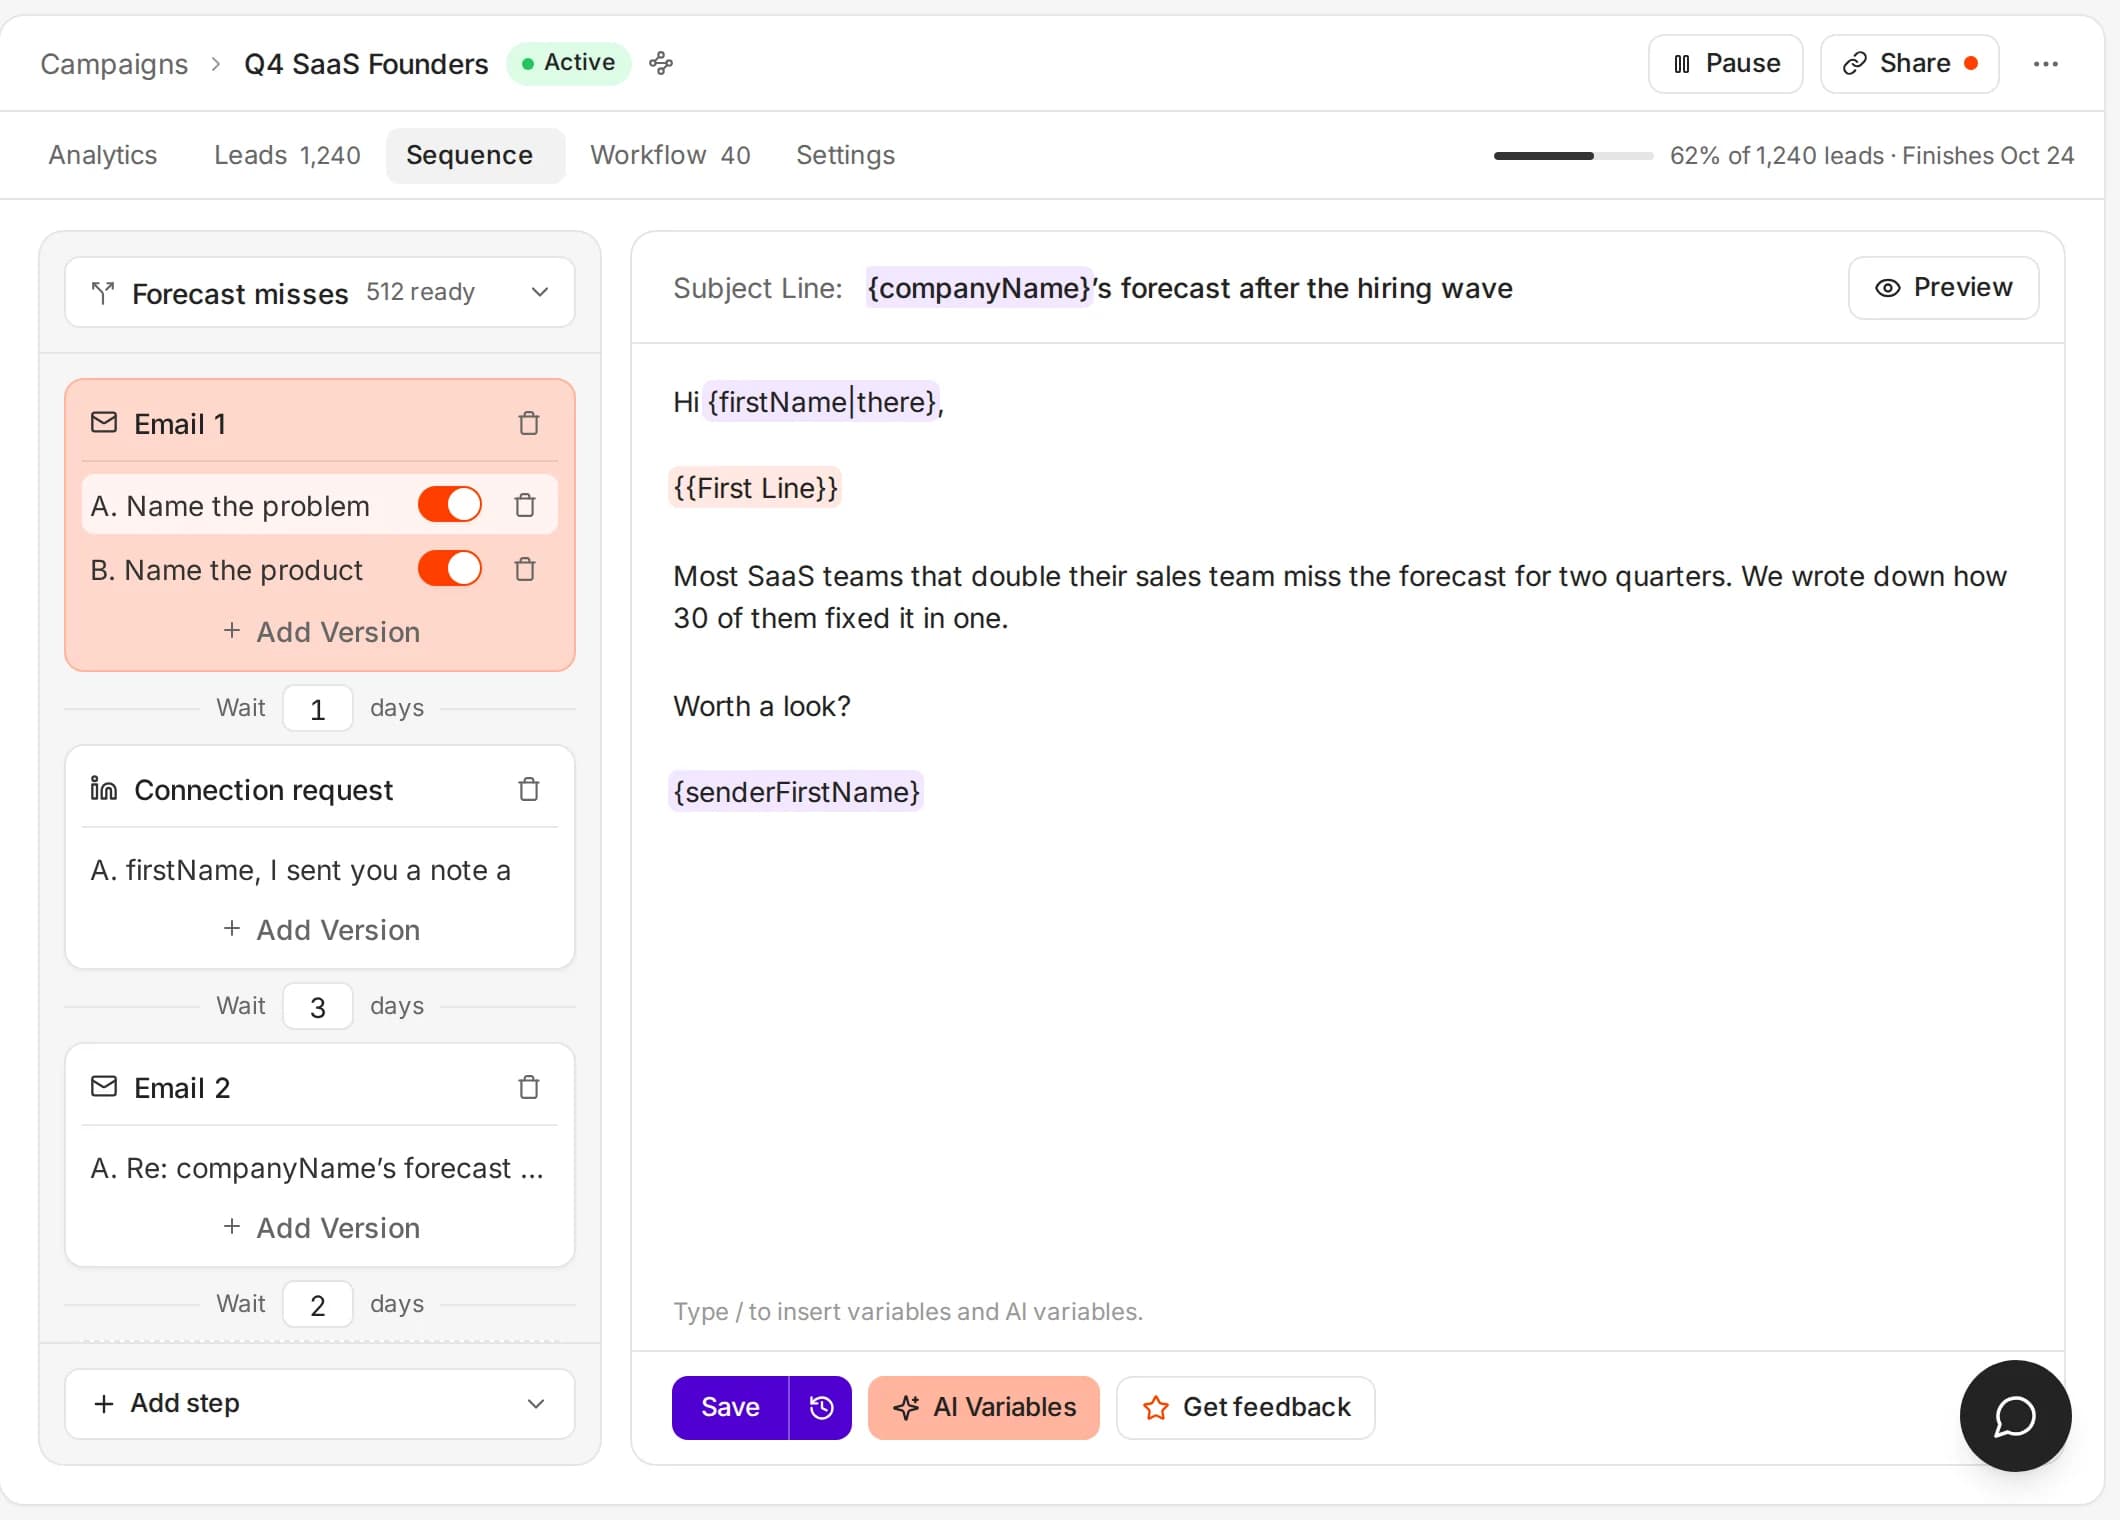Click the Email 2 envelope icon
Viewport: 2120px width, 1520px height.
[x=104, y=1086]
